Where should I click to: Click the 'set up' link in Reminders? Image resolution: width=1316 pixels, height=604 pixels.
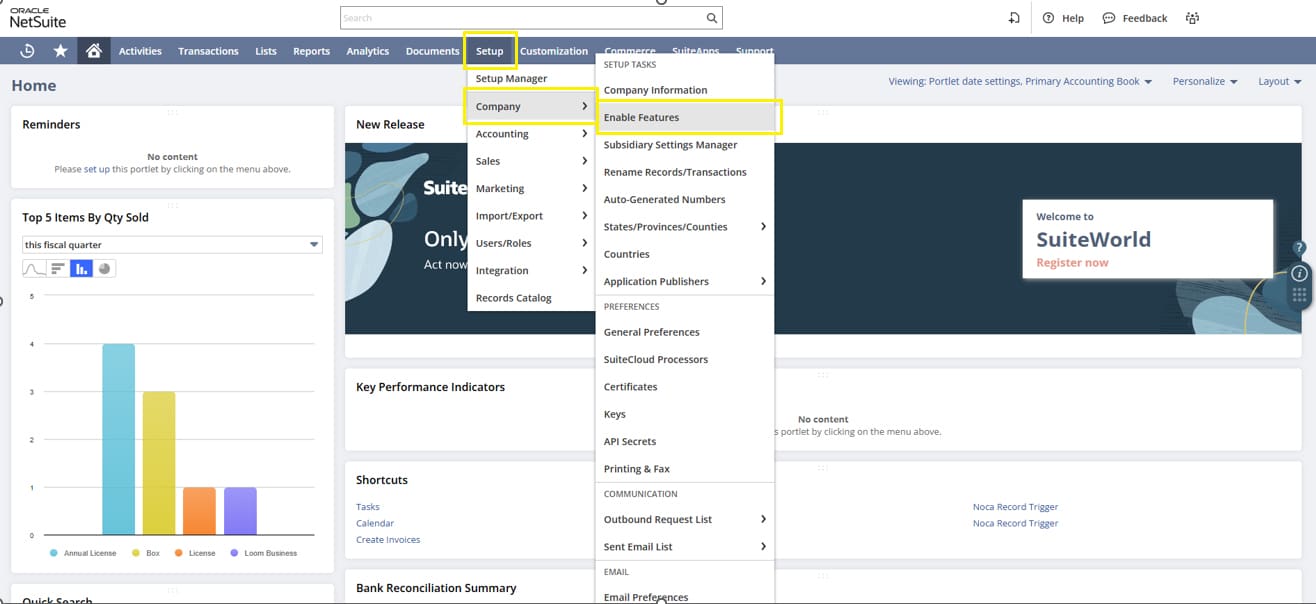coord(97,170)
